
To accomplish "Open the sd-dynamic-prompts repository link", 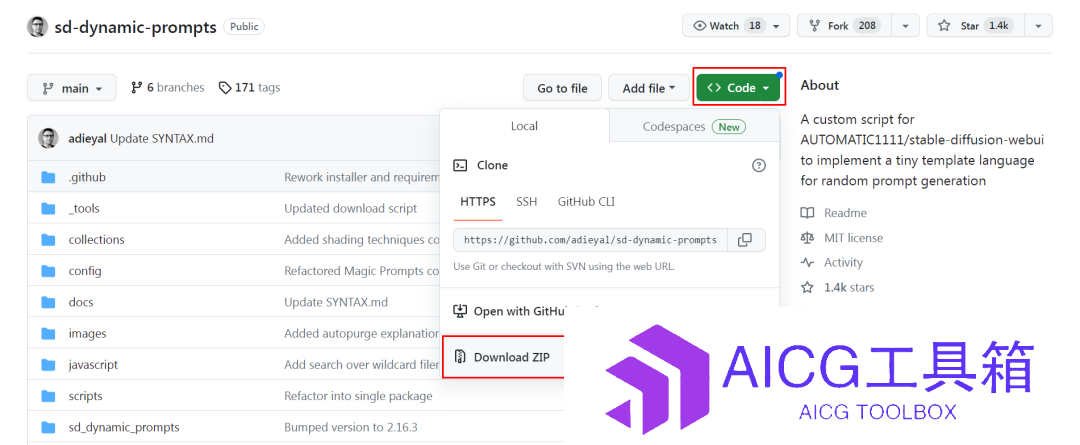I will tap(135, 27).
